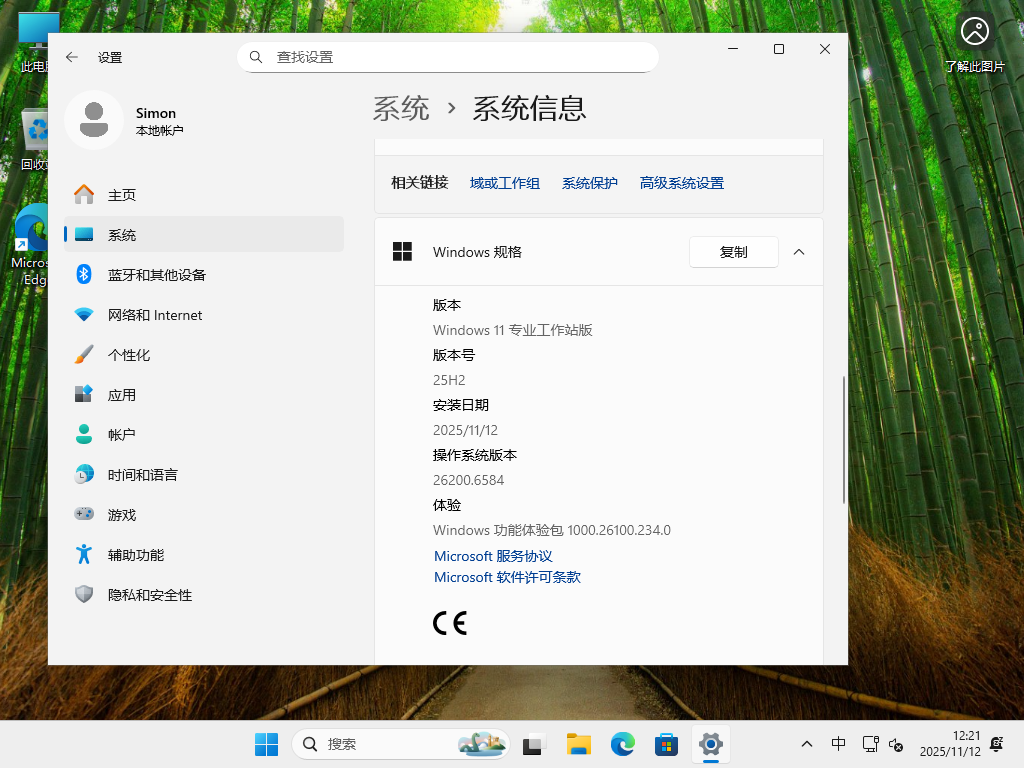Click the 复制 button for Windows 规格
The height and width of the screenshot is (768, 1024).
tap(733, 252)
